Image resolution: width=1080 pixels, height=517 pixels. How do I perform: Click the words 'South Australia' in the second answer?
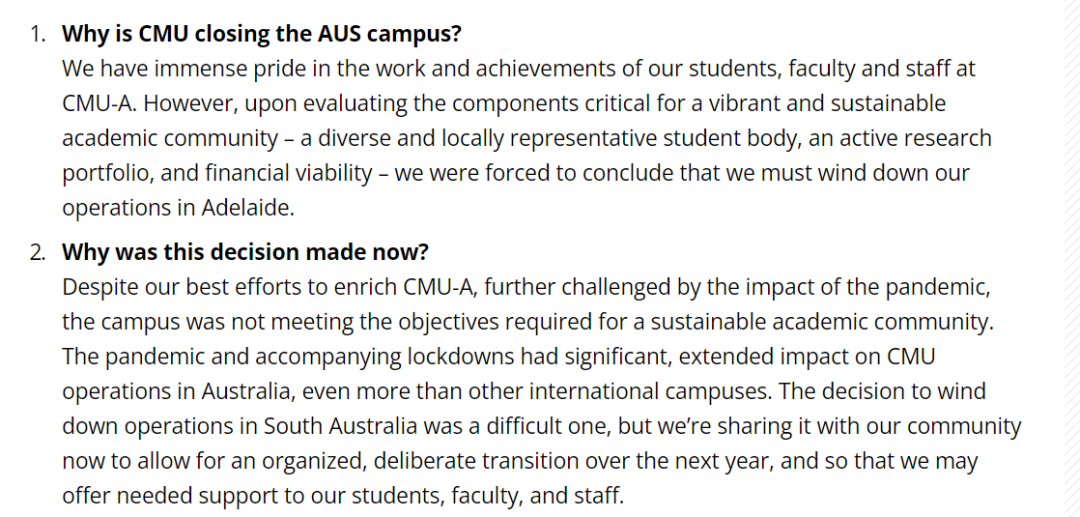[x=341, y=427]
